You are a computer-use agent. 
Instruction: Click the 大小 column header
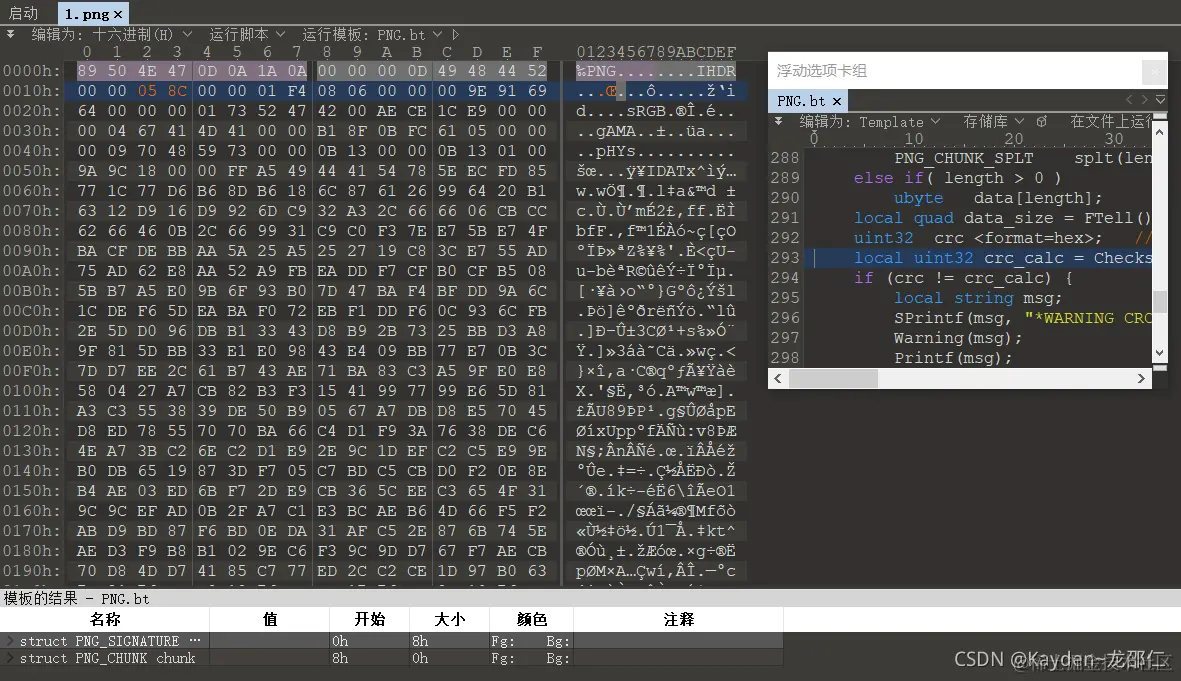[450, 619]
